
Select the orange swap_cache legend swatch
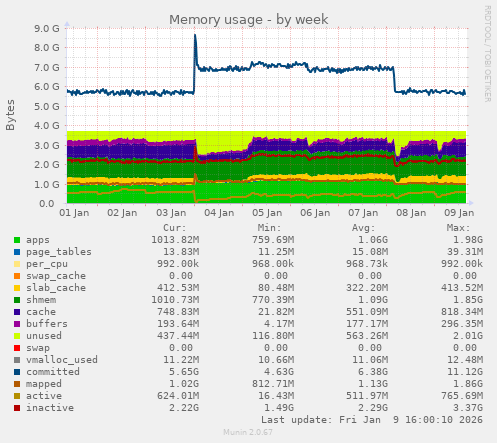coord(17,276)
